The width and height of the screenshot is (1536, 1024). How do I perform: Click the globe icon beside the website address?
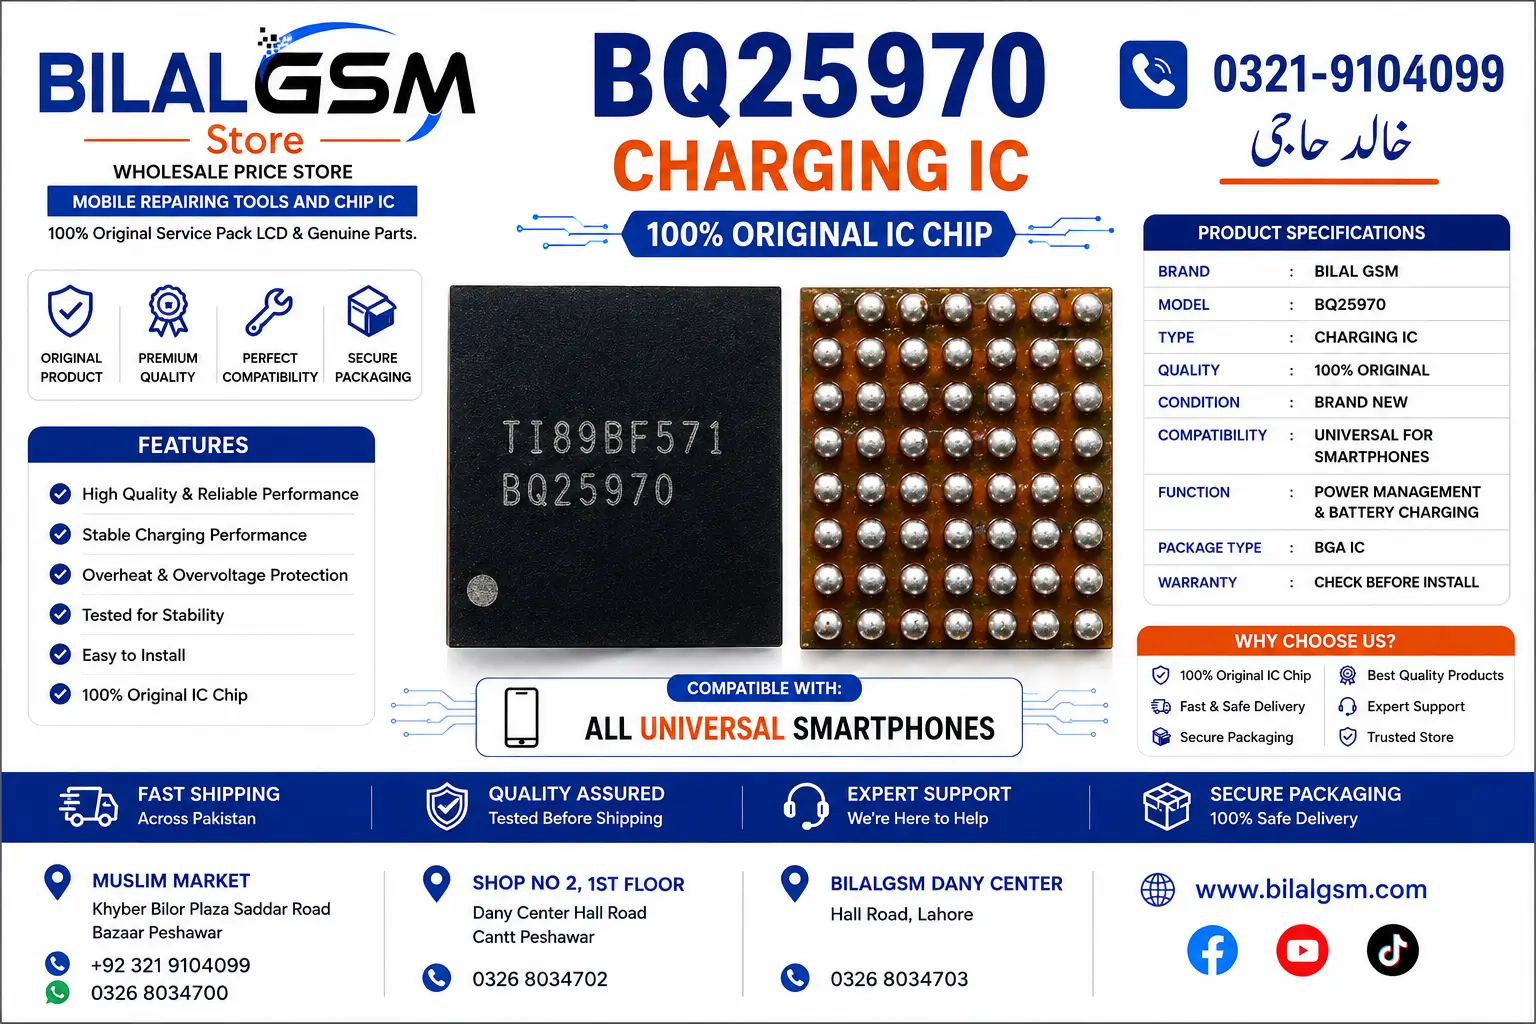[x=1158, y=889]
